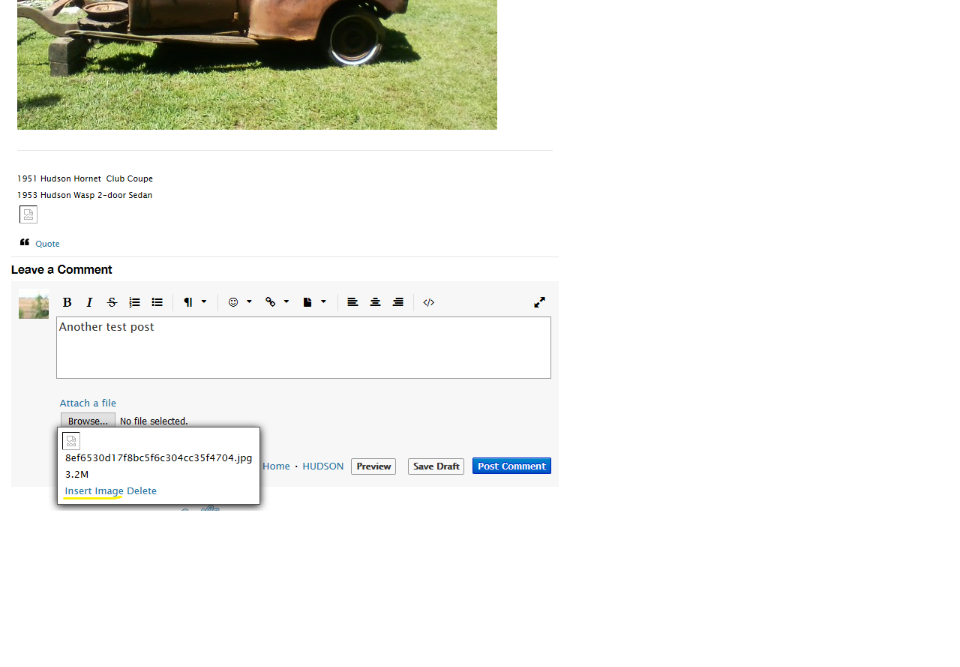Image resolution: width=960 pixels, height=667 pixels.
Task: Apply strikethrough formatting
Action: click(x=112, y=302)
